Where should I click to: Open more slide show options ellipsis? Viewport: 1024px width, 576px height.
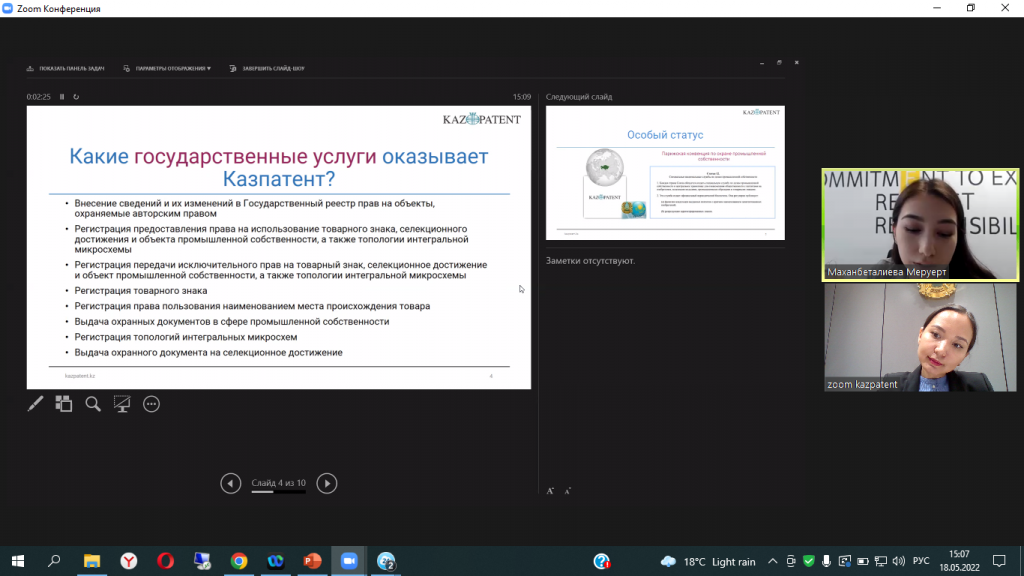152,404
